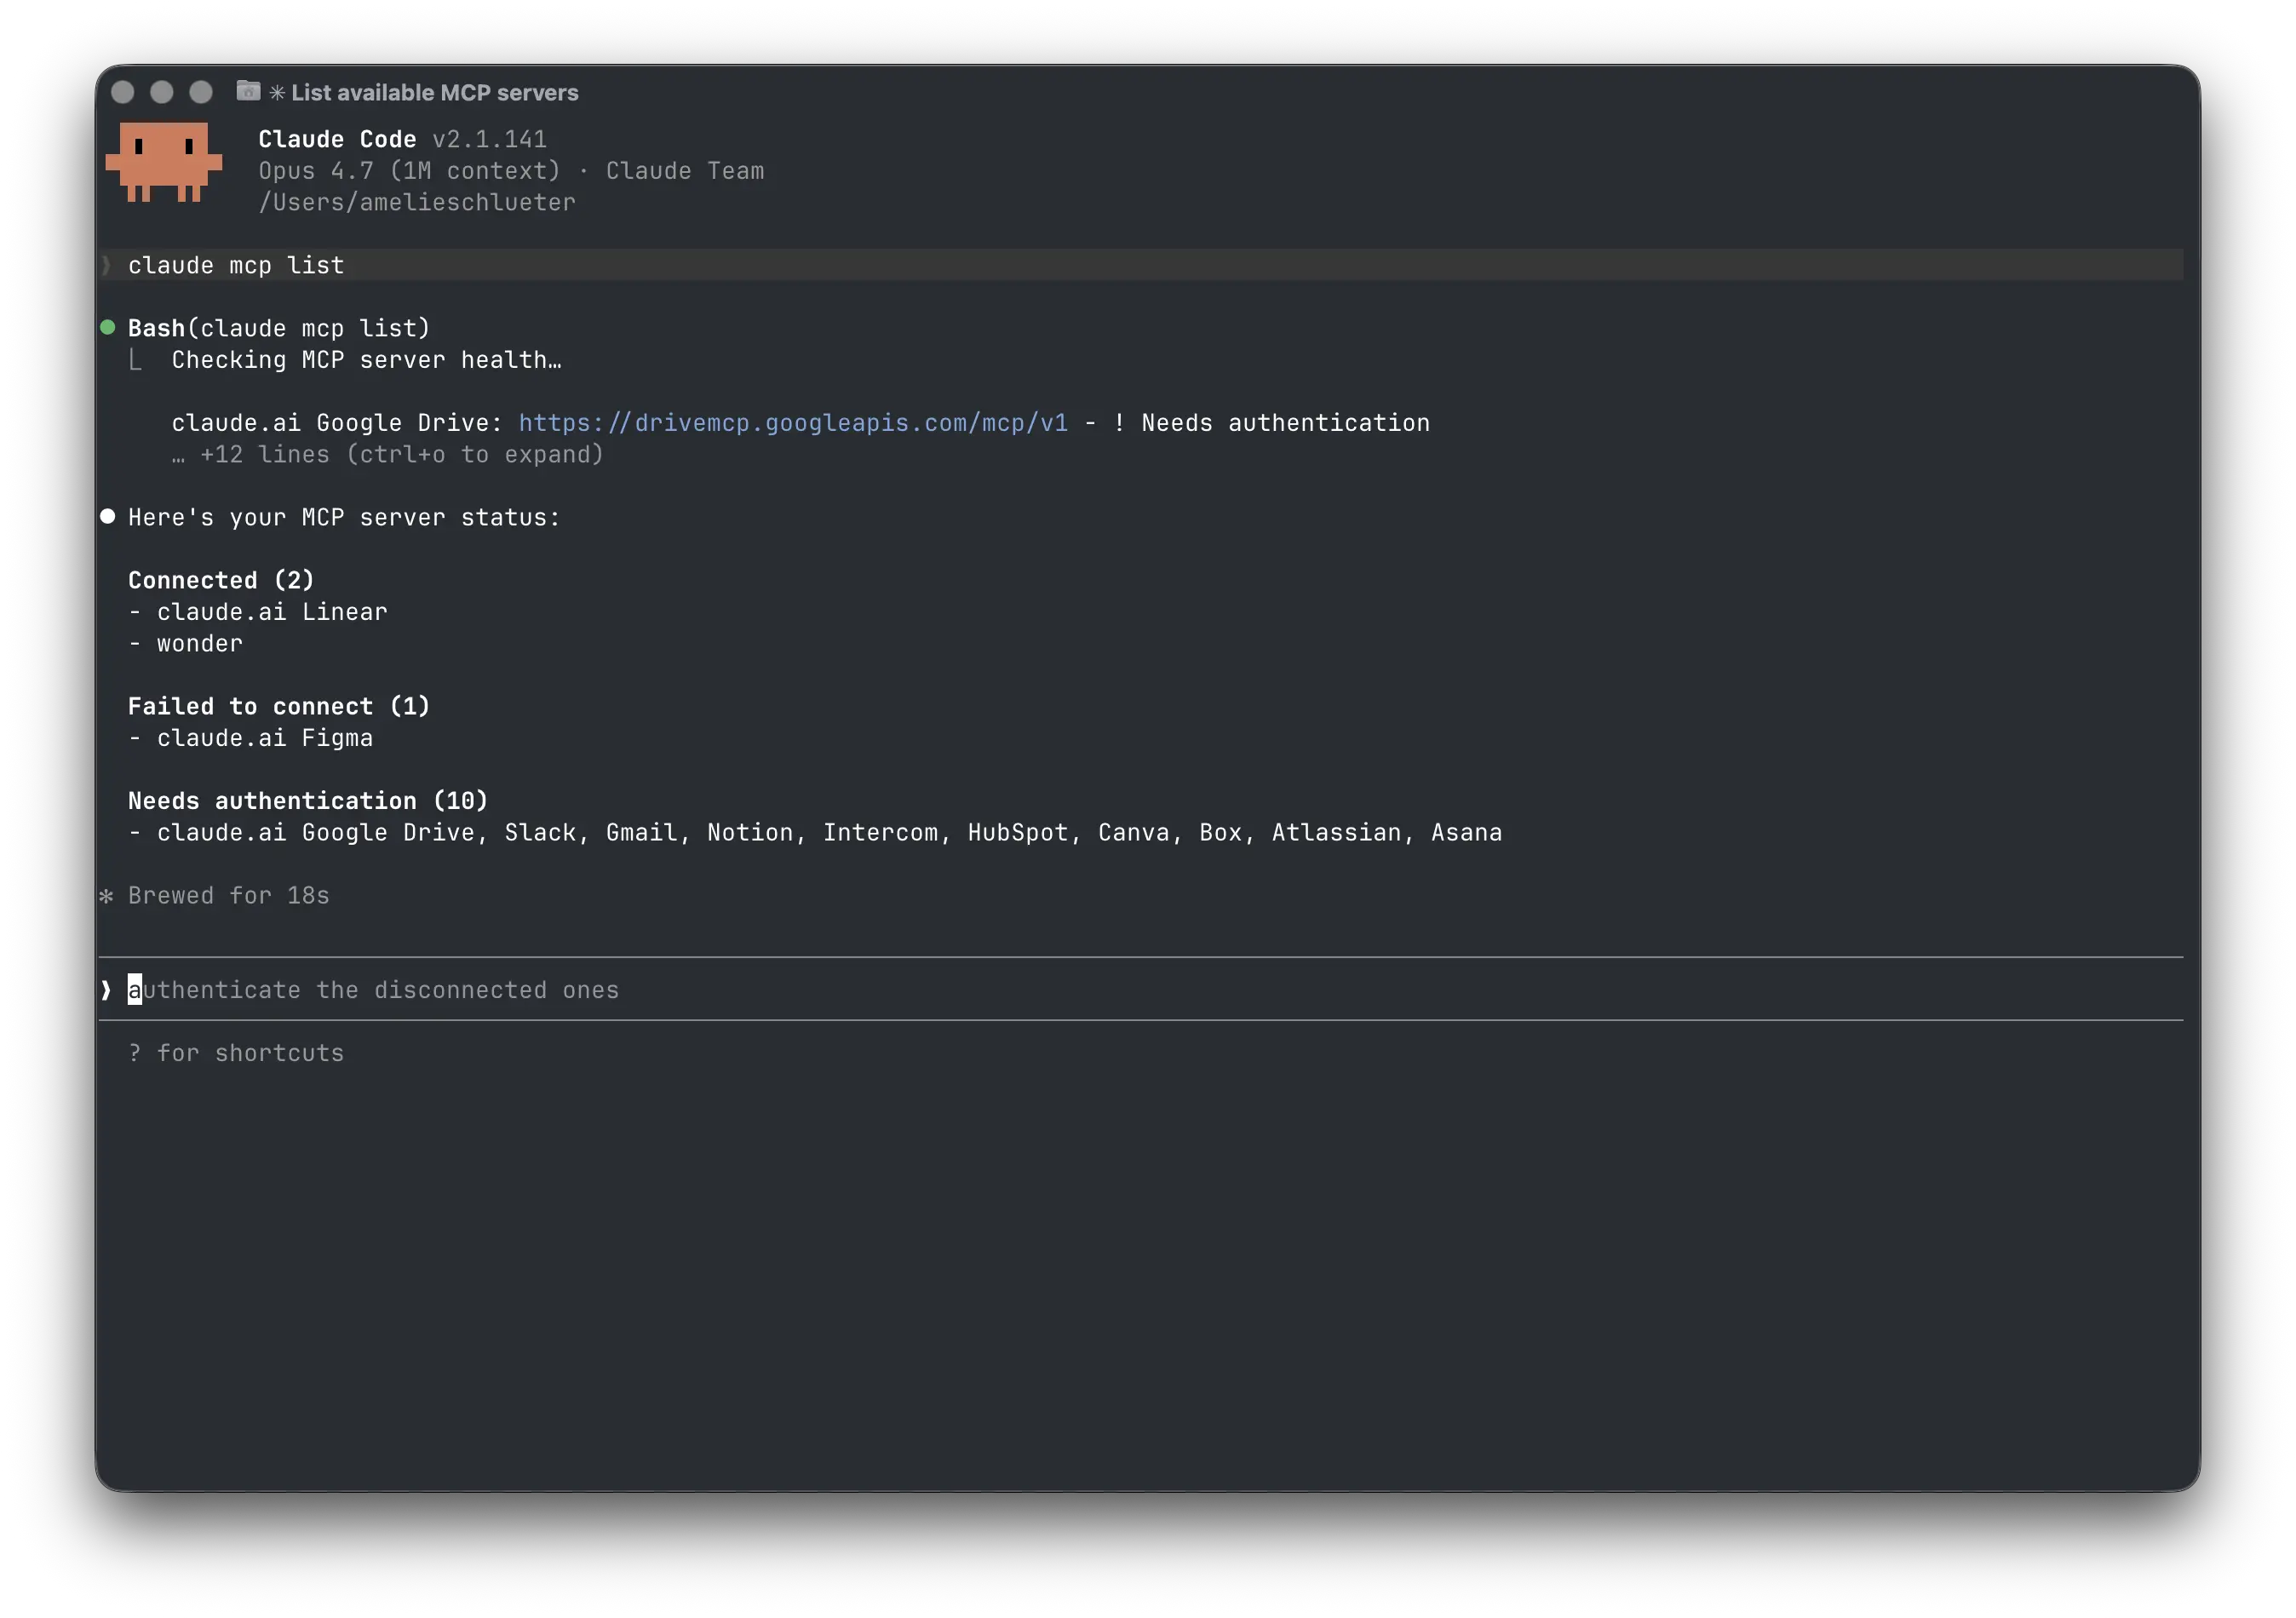Viewport: 2296px width, 1618px height.
Task: Click the spinner asterisk in the window title
Action: [277, 93]
